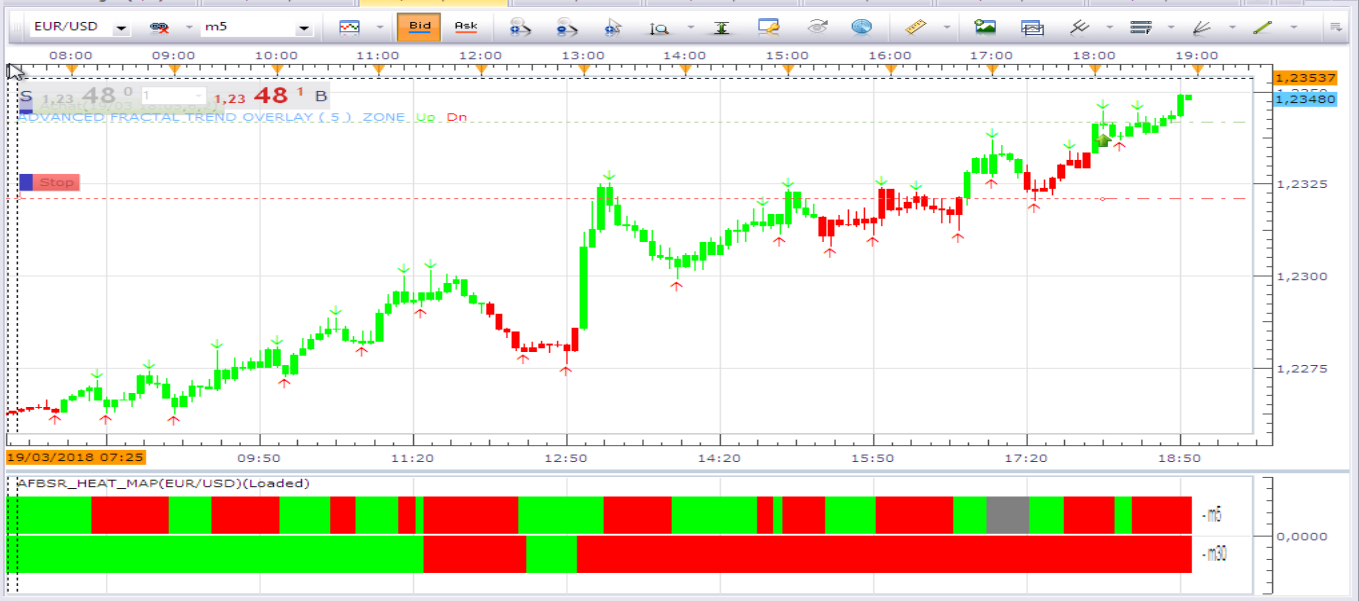The height and width of the screenshot is (601, 1359).
Task: Click the blue radar globe icon
Action: (861, 27)
